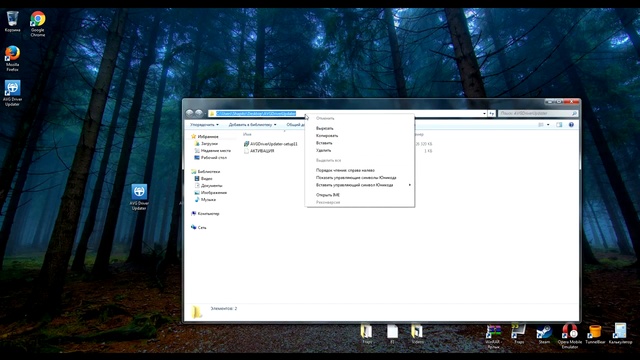Click the refresh button next to the address bar
640x360 pixels.
(x=492, y=113)
